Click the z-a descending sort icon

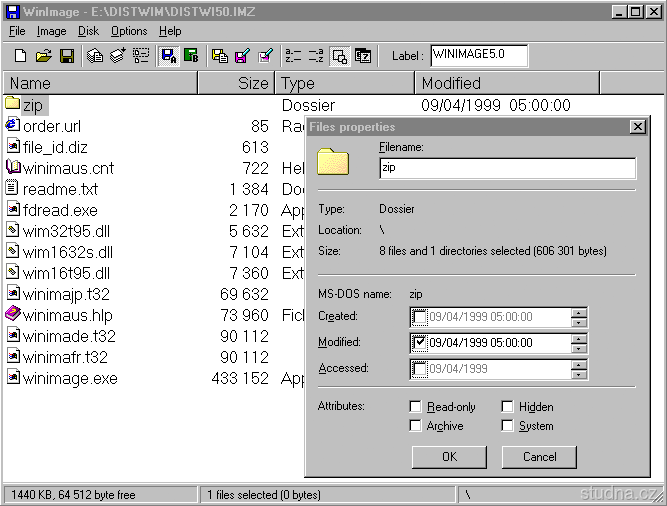click(316, 56)
